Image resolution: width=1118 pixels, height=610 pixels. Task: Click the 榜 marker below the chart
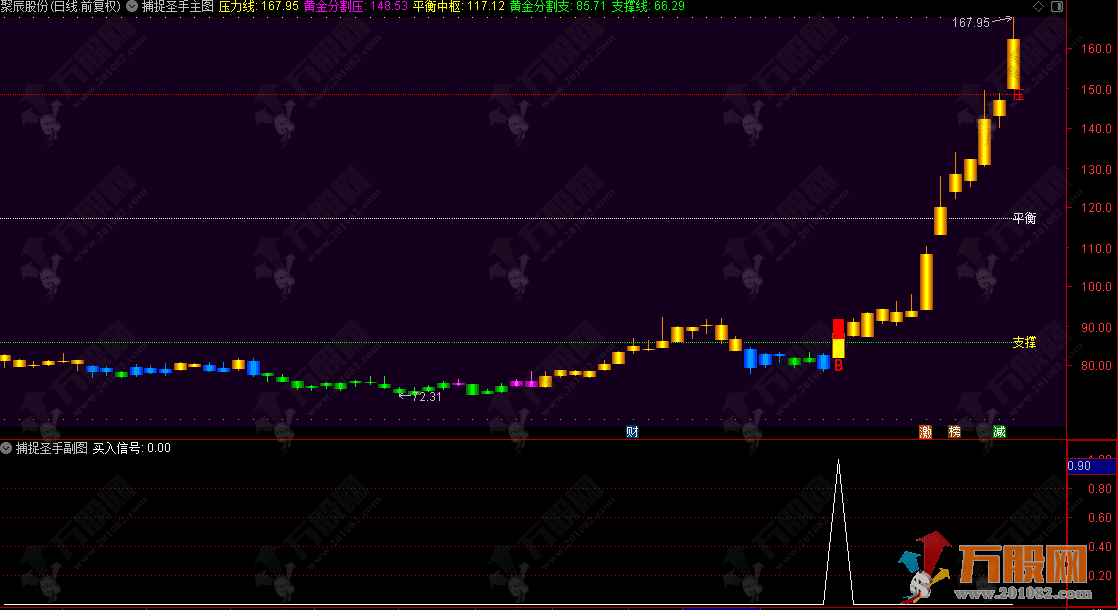coord(954,431)
